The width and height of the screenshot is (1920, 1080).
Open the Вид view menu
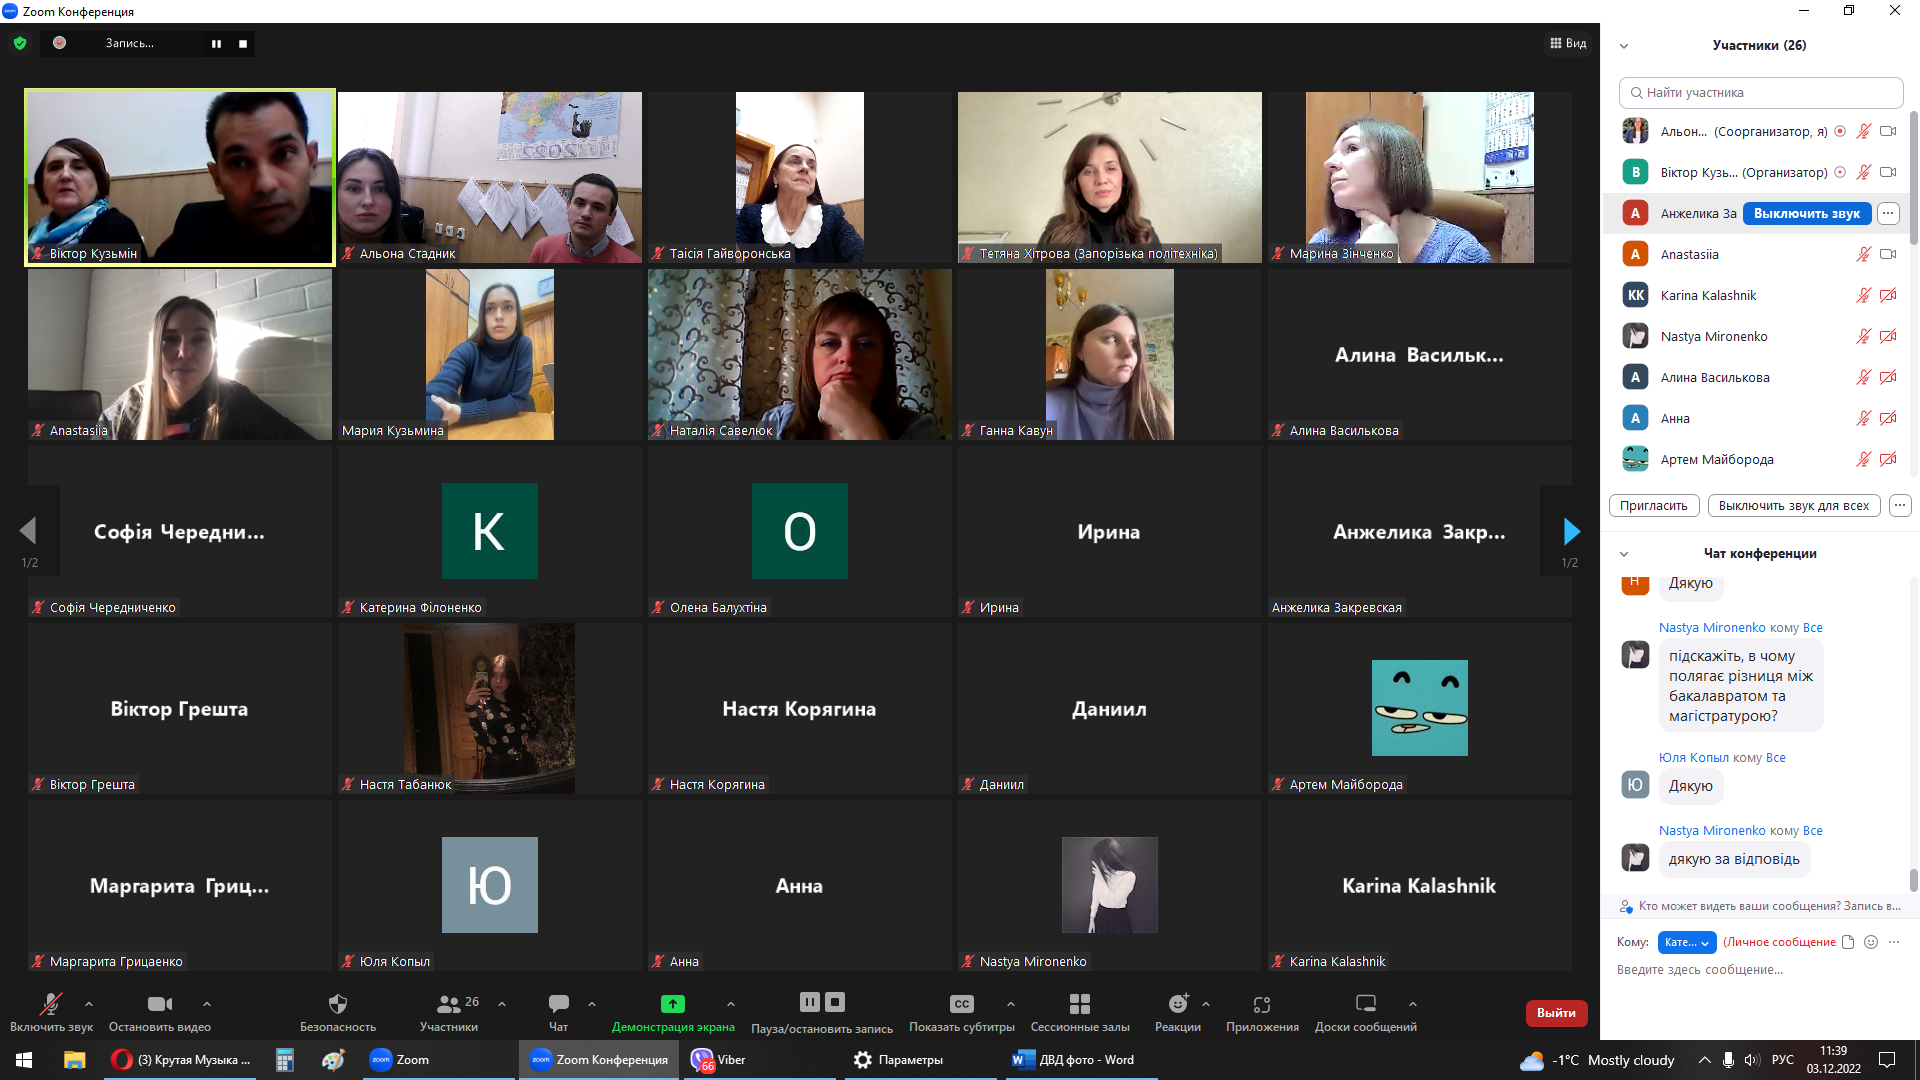(x=1568, y=43)
